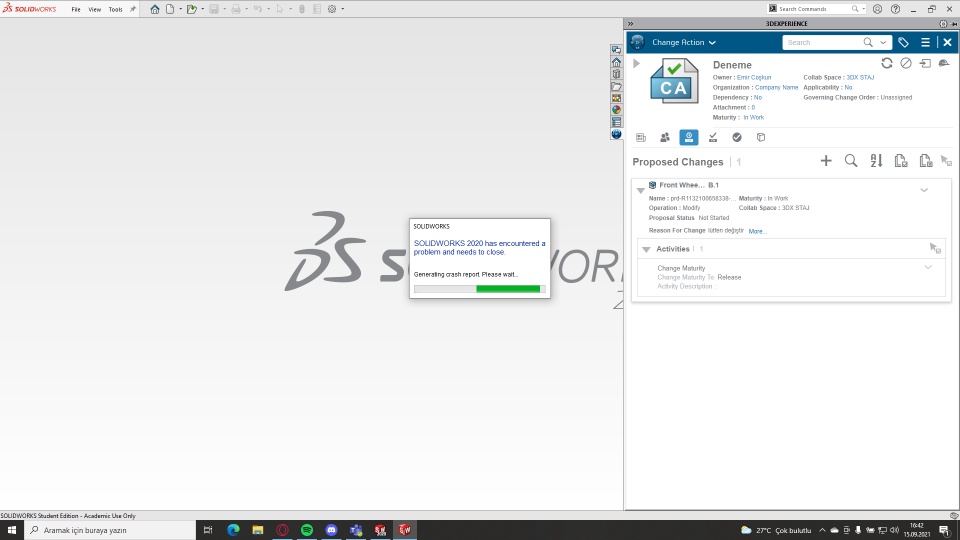Click the Save icon in toolbar
Viewport: 960px width, 540px height.
(214, 9)
